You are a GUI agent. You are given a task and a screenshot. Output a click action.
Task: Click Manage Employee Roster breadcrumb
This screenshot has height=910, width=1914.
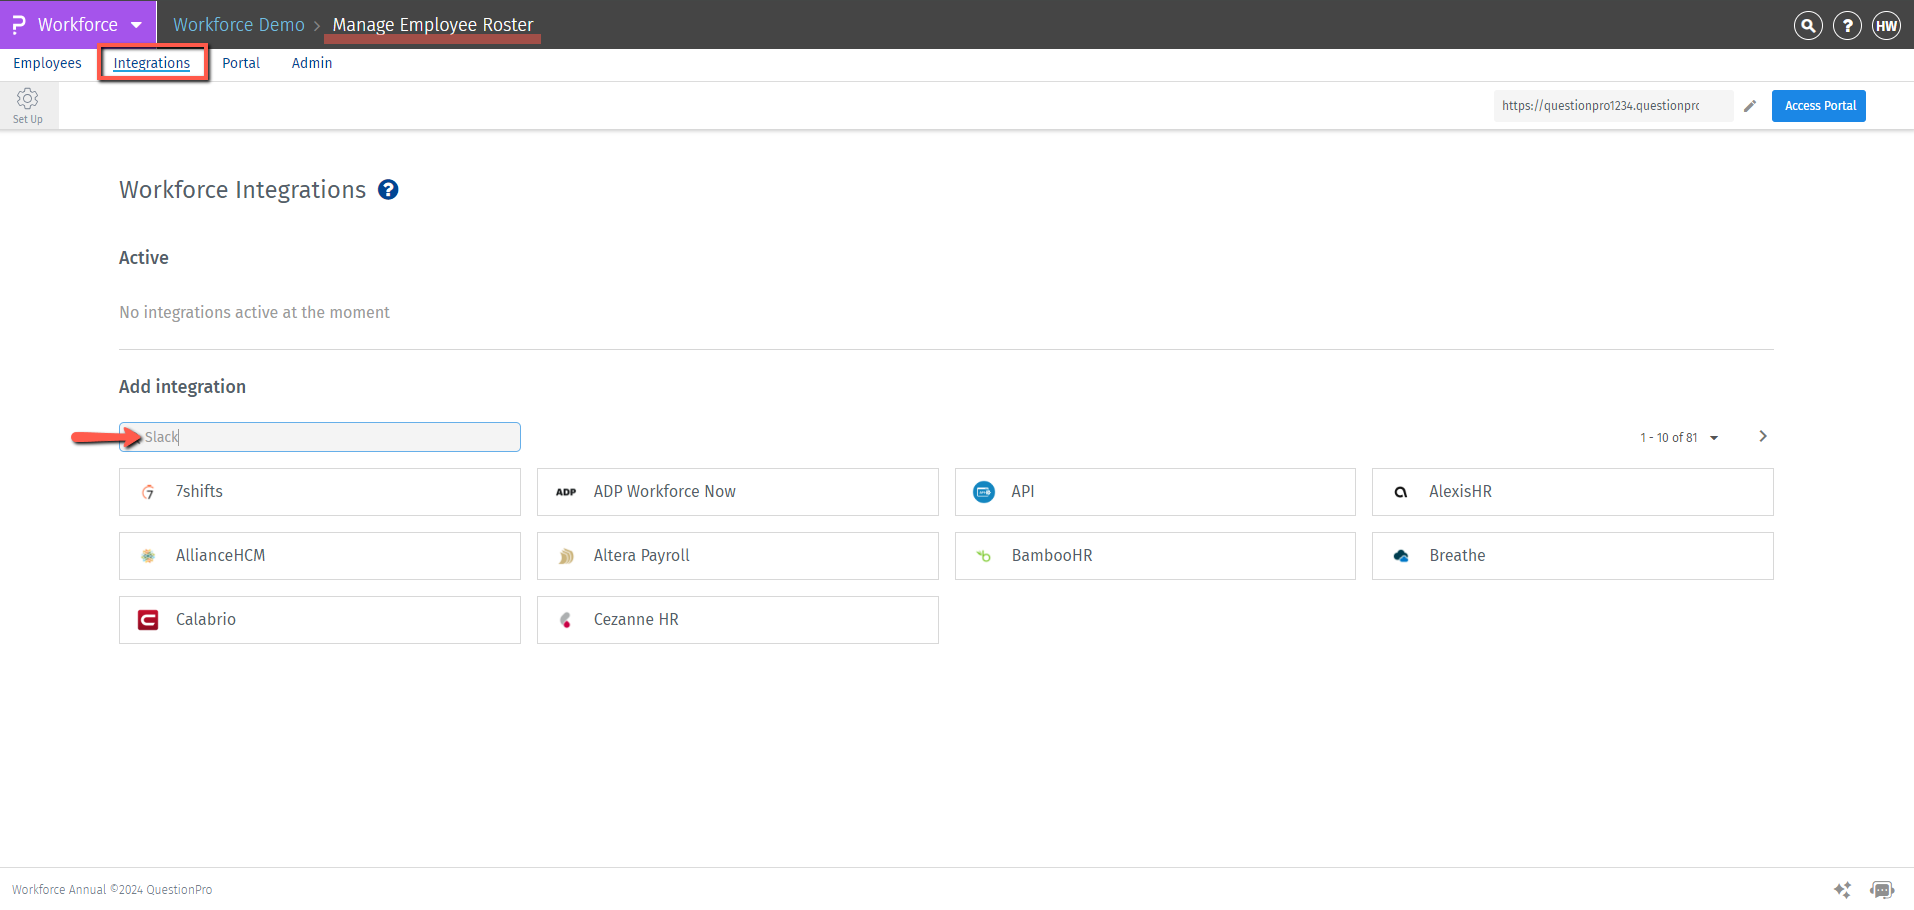point(433,25)
